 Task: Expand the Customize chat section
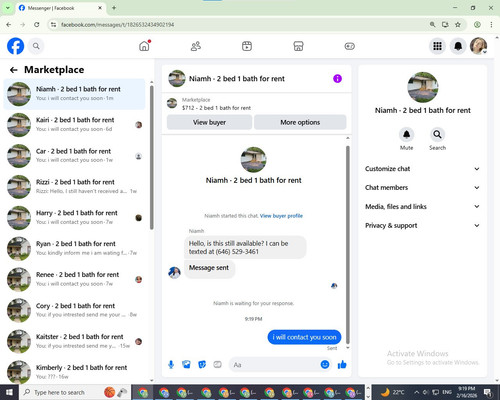coord(422,169)
